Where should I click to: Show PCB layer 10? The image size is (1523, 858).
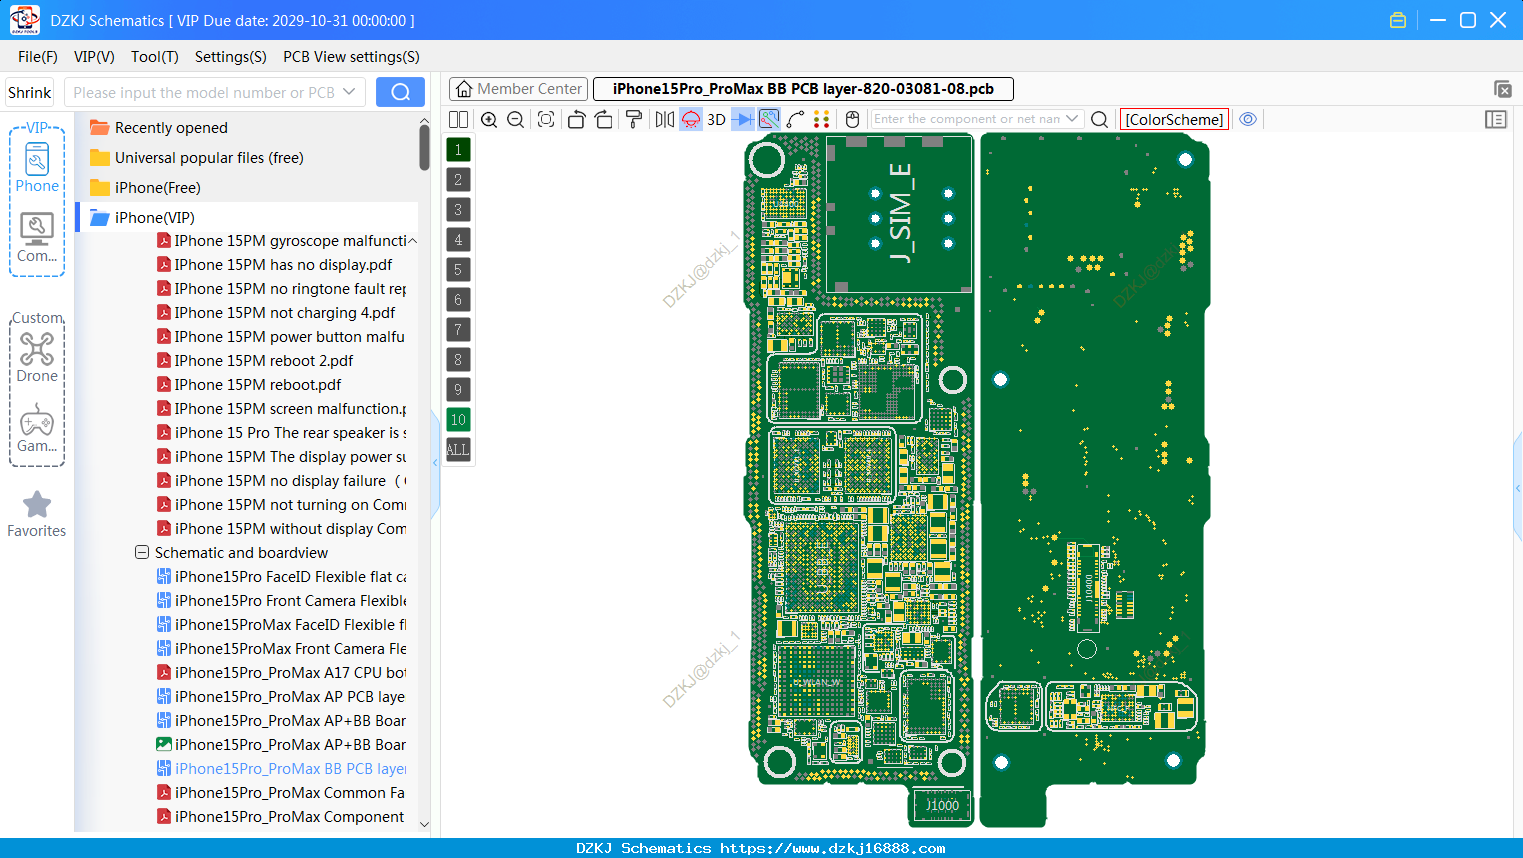click(x=458, y=420)
